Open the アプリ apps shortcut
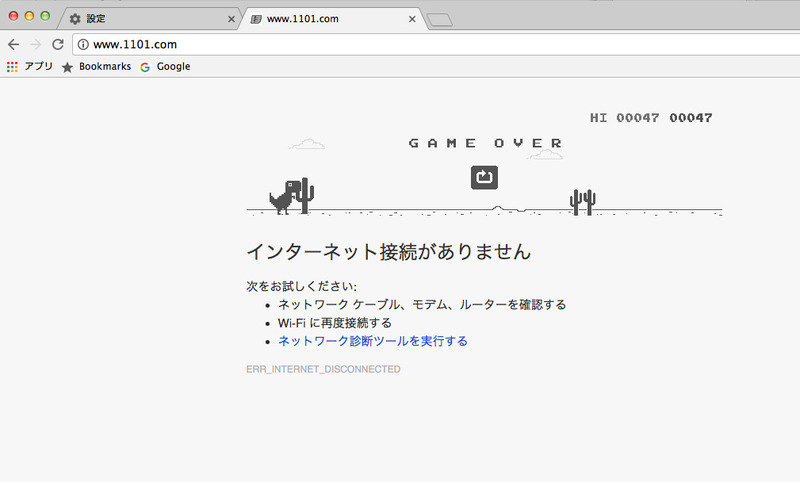The image size is (800, 482). pos(30,67)
